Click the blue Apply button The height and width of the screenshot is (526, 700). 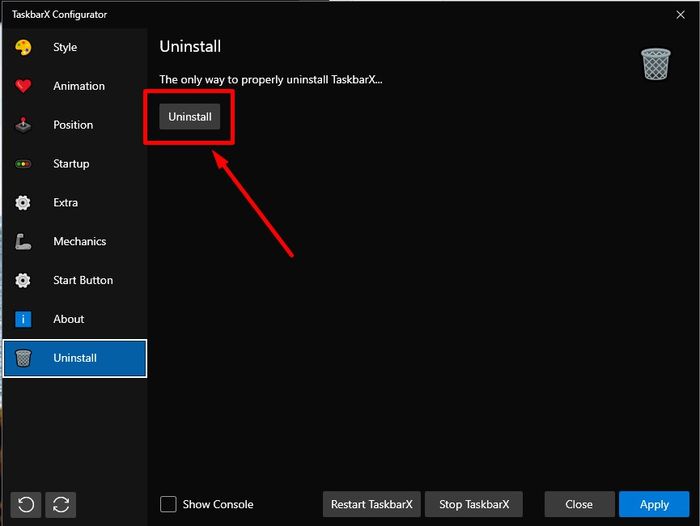[x=654, y=505]
